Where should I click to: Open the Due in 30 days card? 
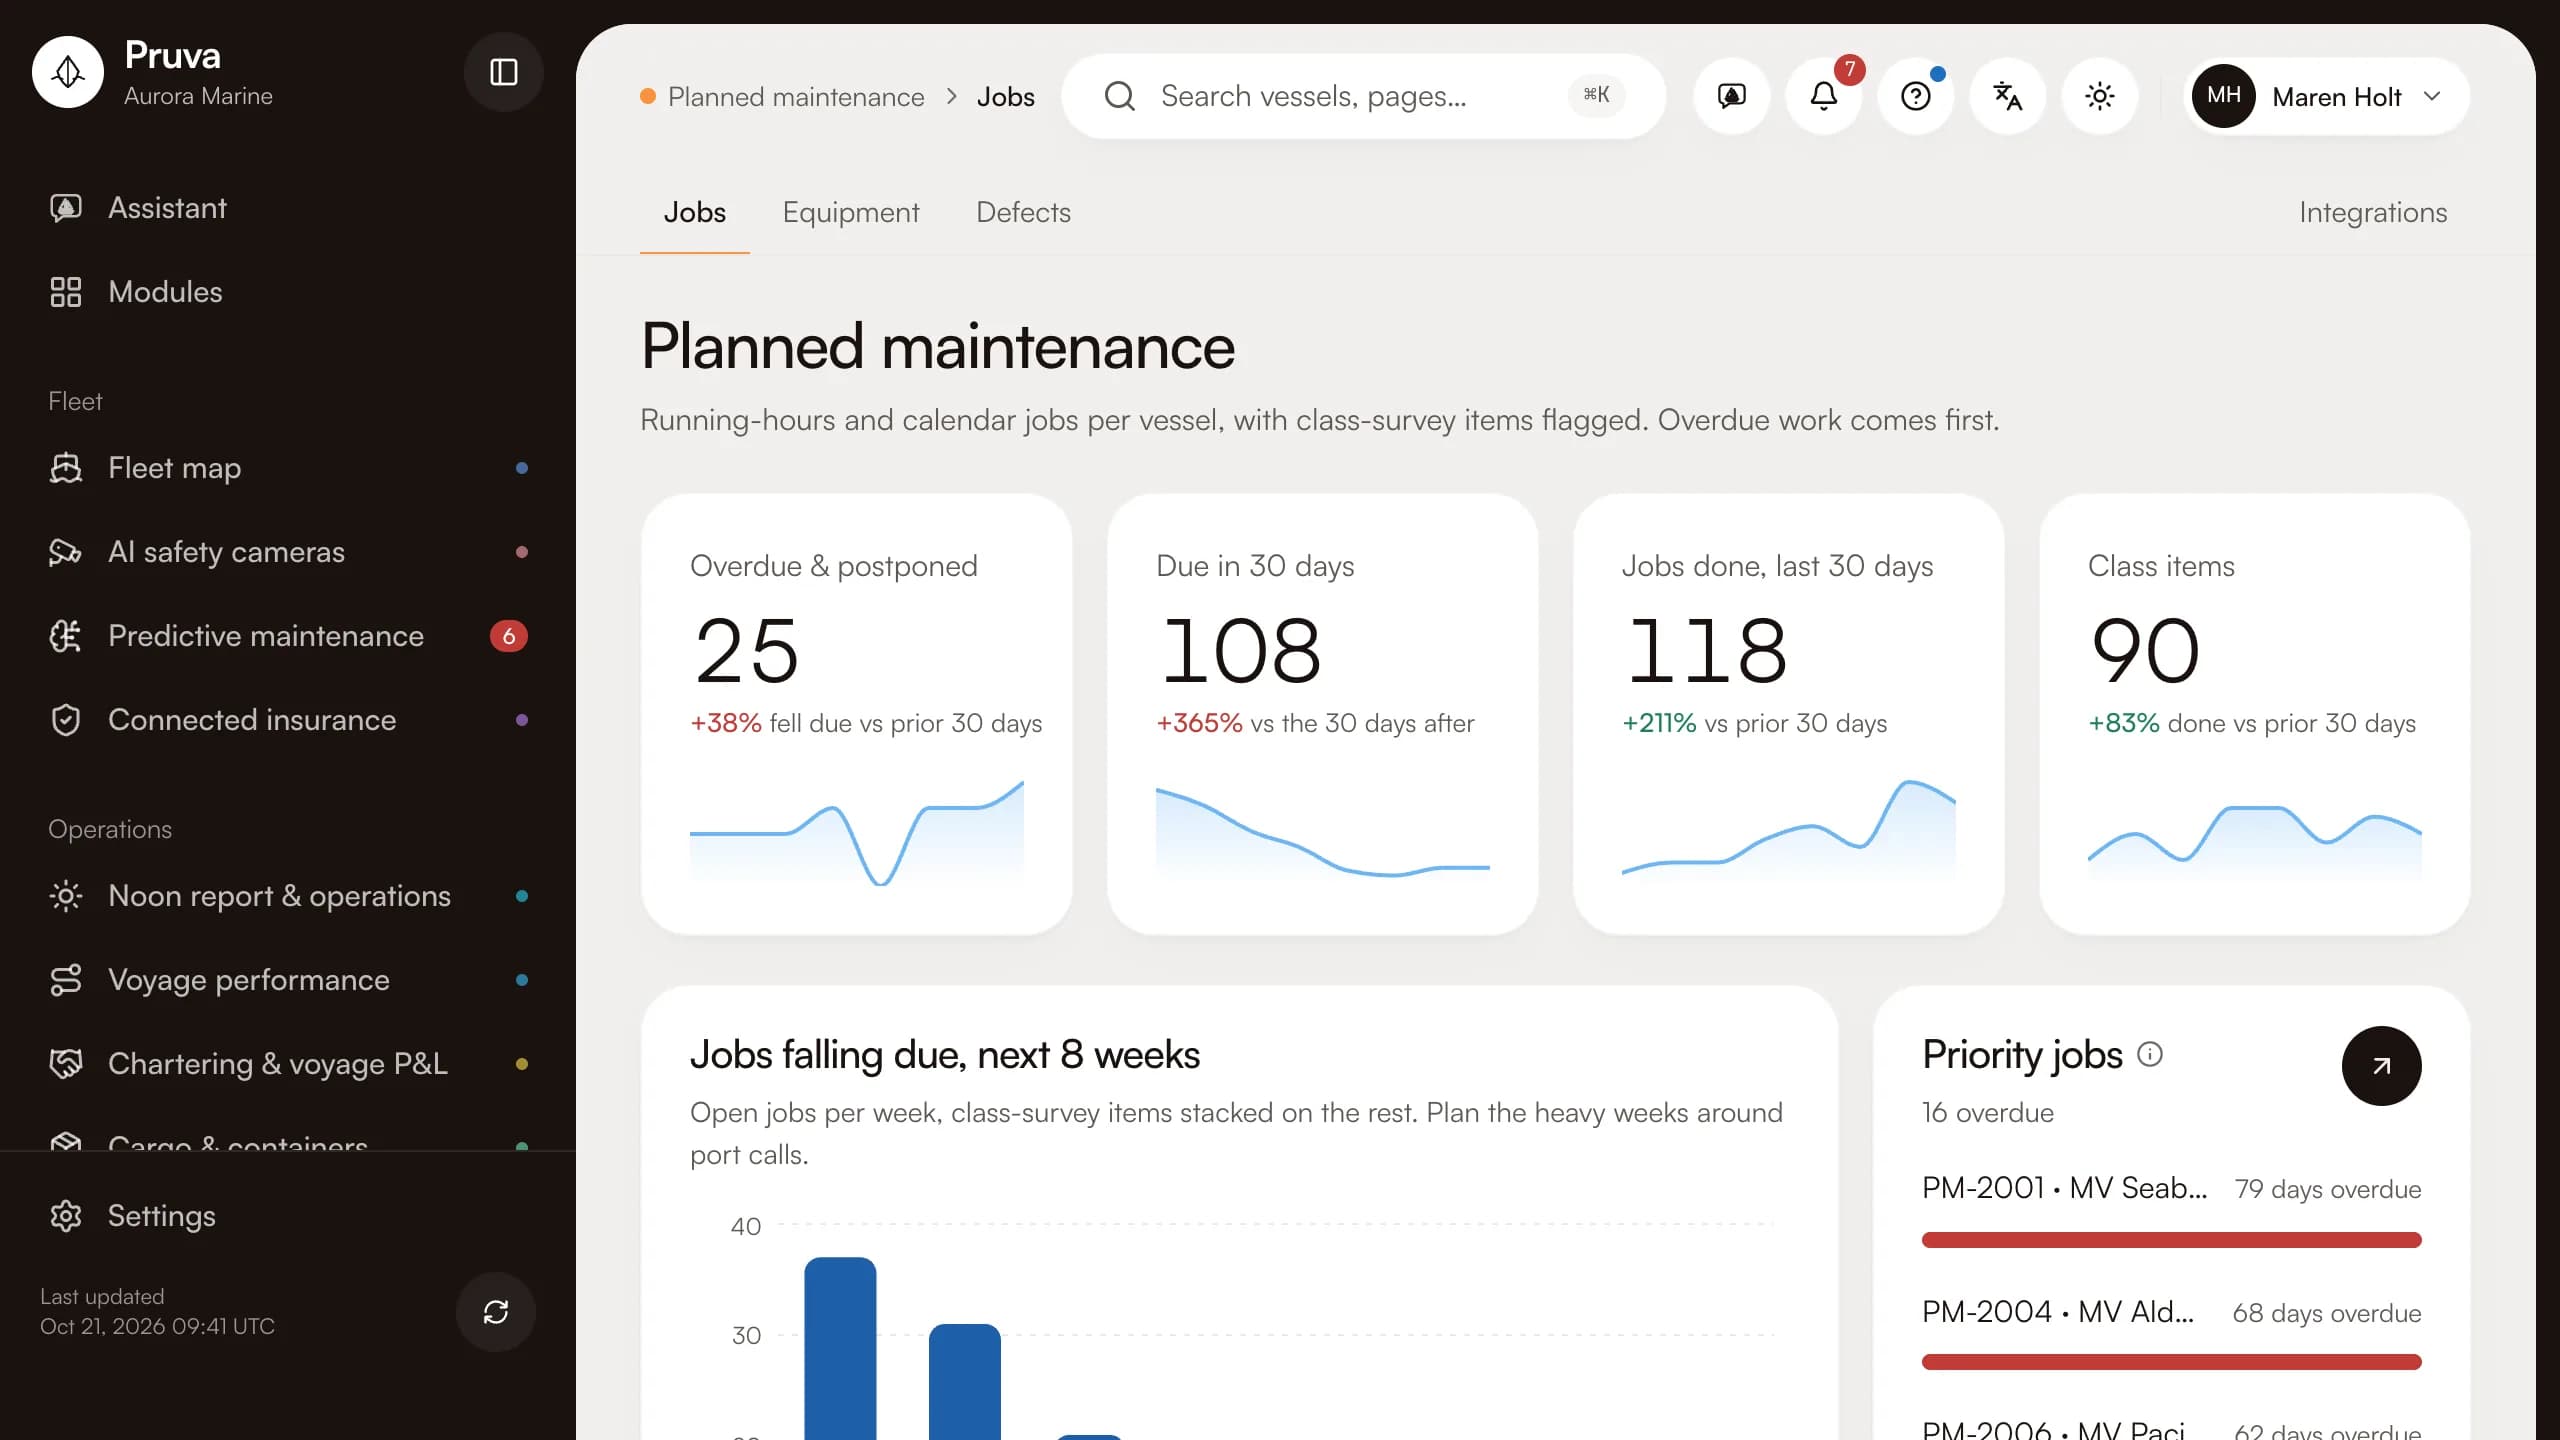pos(1323,714)
